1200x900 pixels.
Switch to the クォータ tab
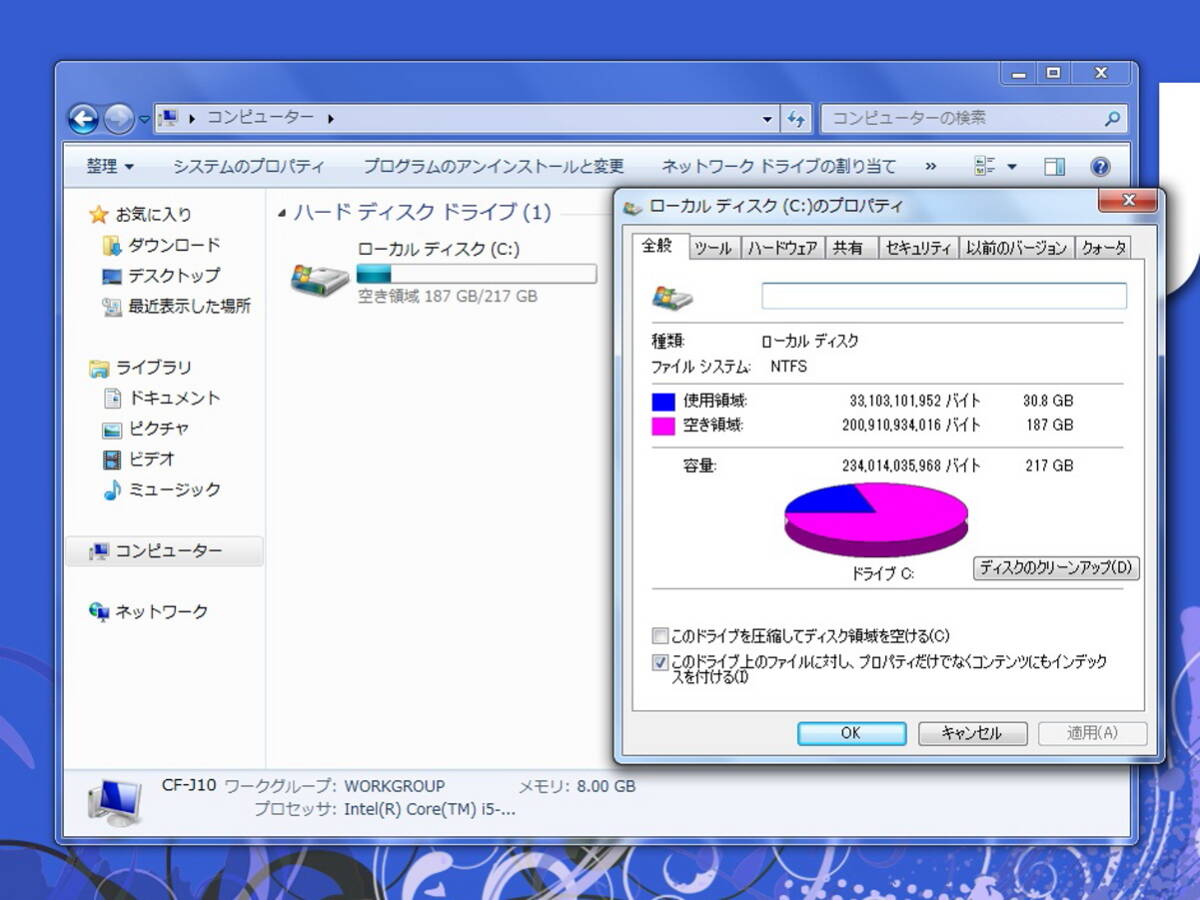tap(1103, 248)
